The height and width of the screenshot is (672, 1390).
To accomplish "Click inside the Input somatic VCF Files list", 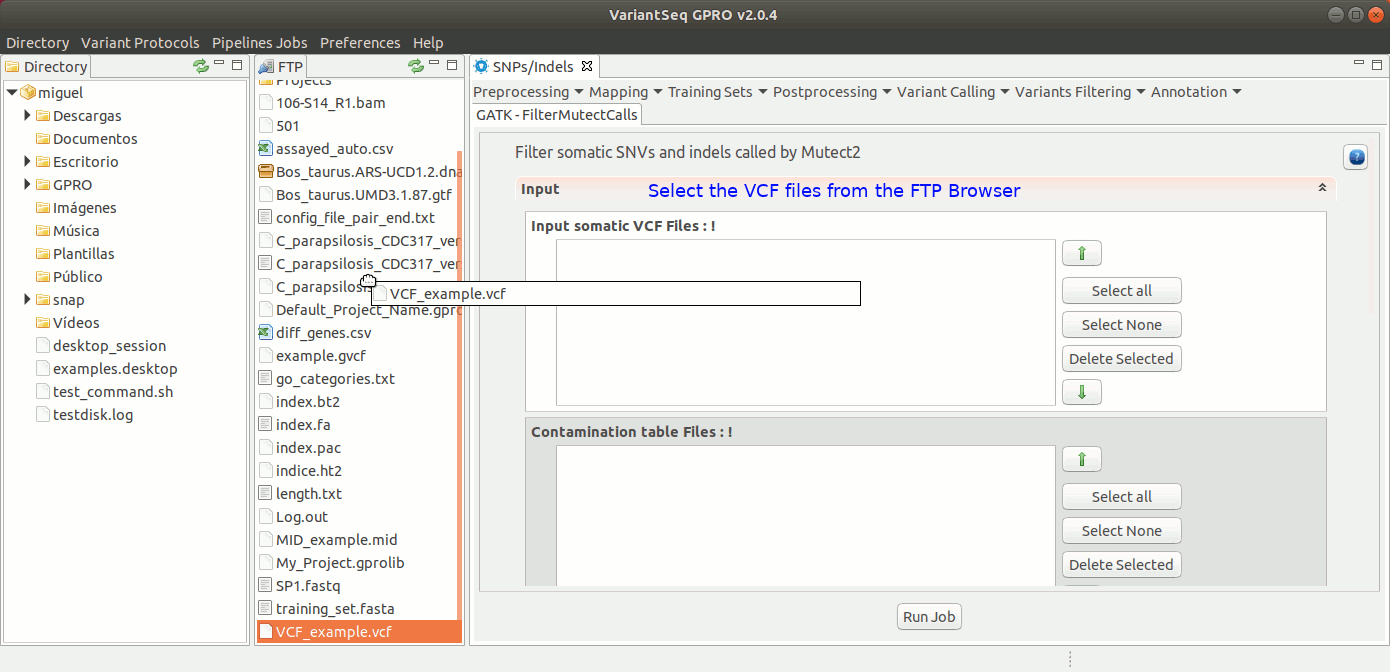I will (805, 350).
